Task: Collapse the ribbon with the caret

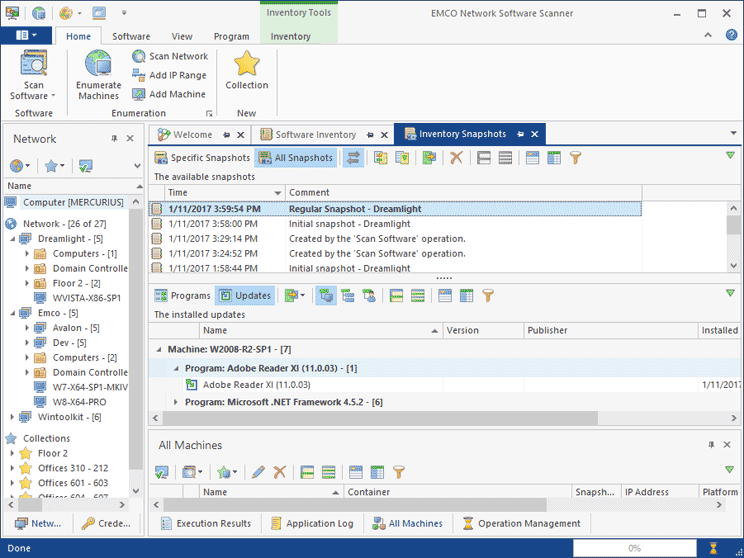Action: pos(708,35)
